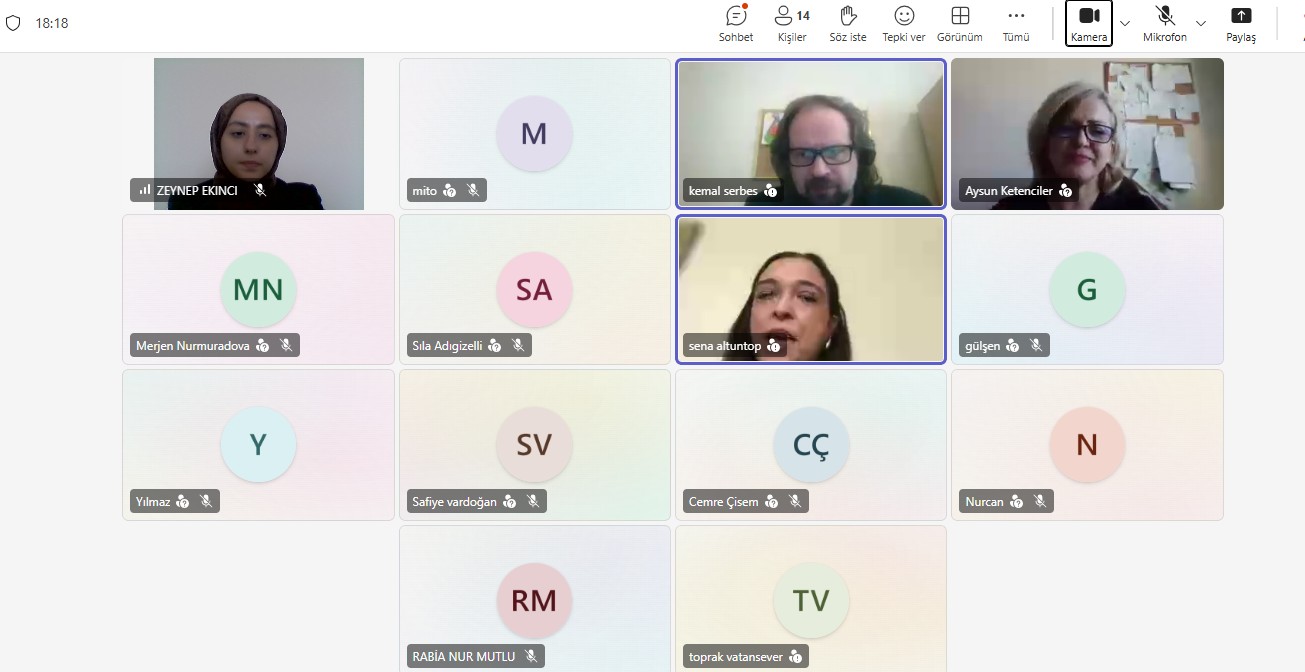Click role icon next to toprak vatansever
Image resolution: width=1305 pixels, height=672 pixels.
(795, 657)
